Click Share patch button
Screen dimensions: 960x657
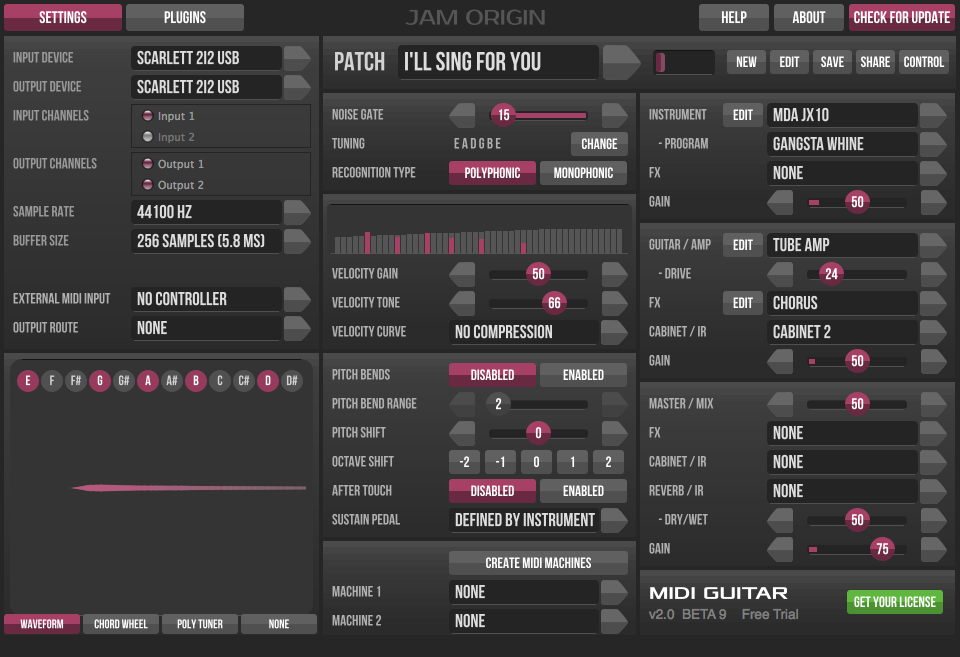point(875,62)
